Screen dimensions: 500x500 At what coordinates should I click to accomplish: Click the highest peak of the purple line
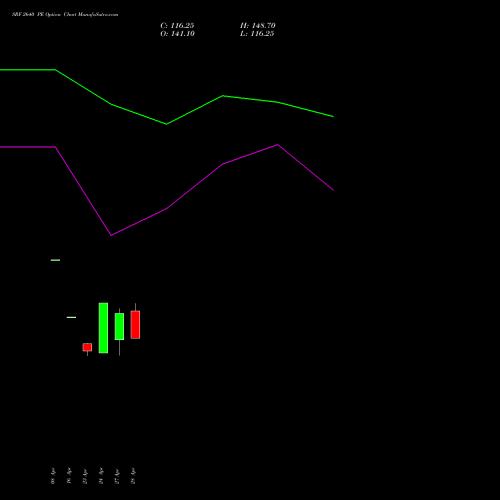coord(278,145)
